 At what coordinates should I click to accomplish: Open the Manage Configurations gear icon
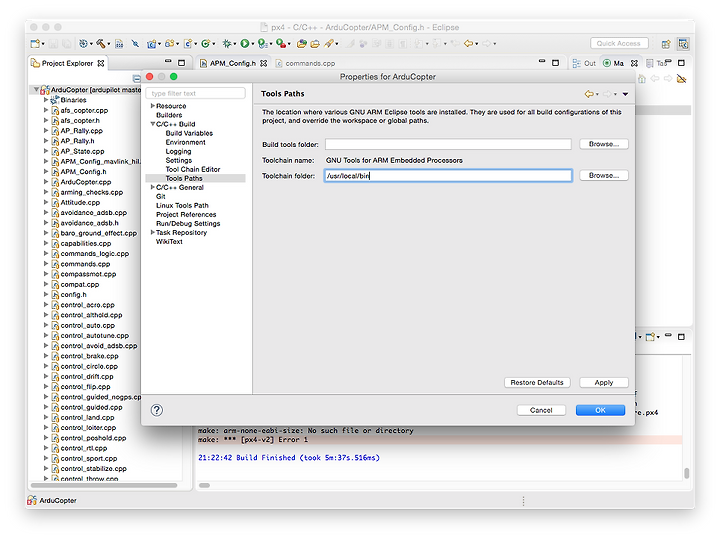click(83, 44)
